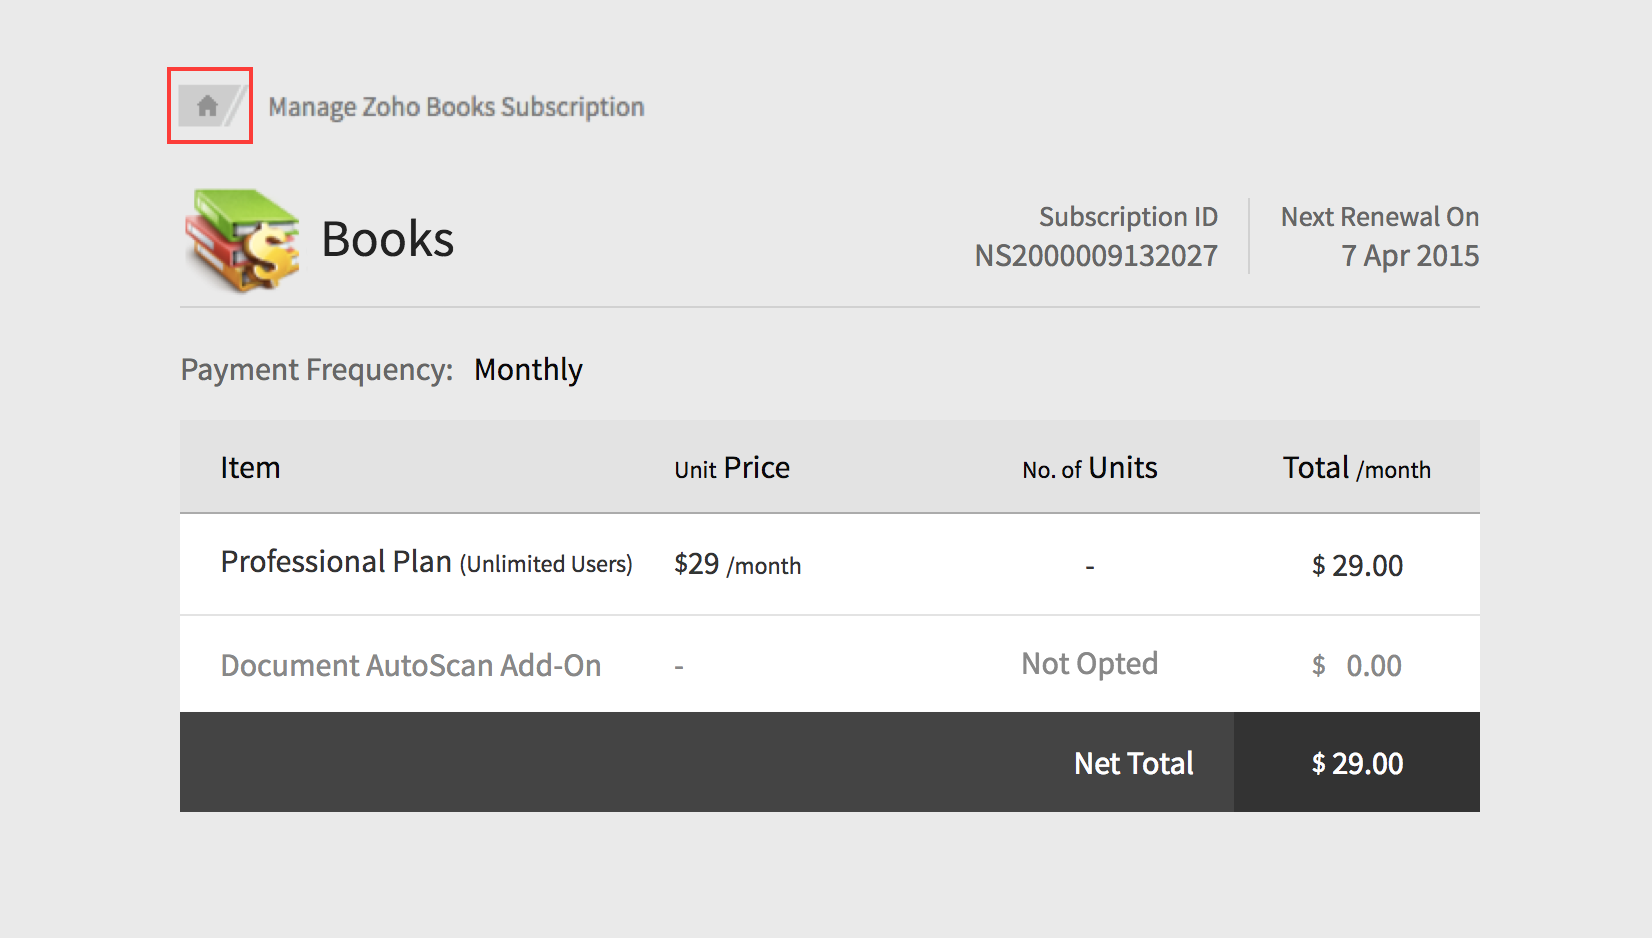Viewport: 1652px width, 938px height.
Task: Click the Zoho Books product logo
Action: (x=243, y=240)
